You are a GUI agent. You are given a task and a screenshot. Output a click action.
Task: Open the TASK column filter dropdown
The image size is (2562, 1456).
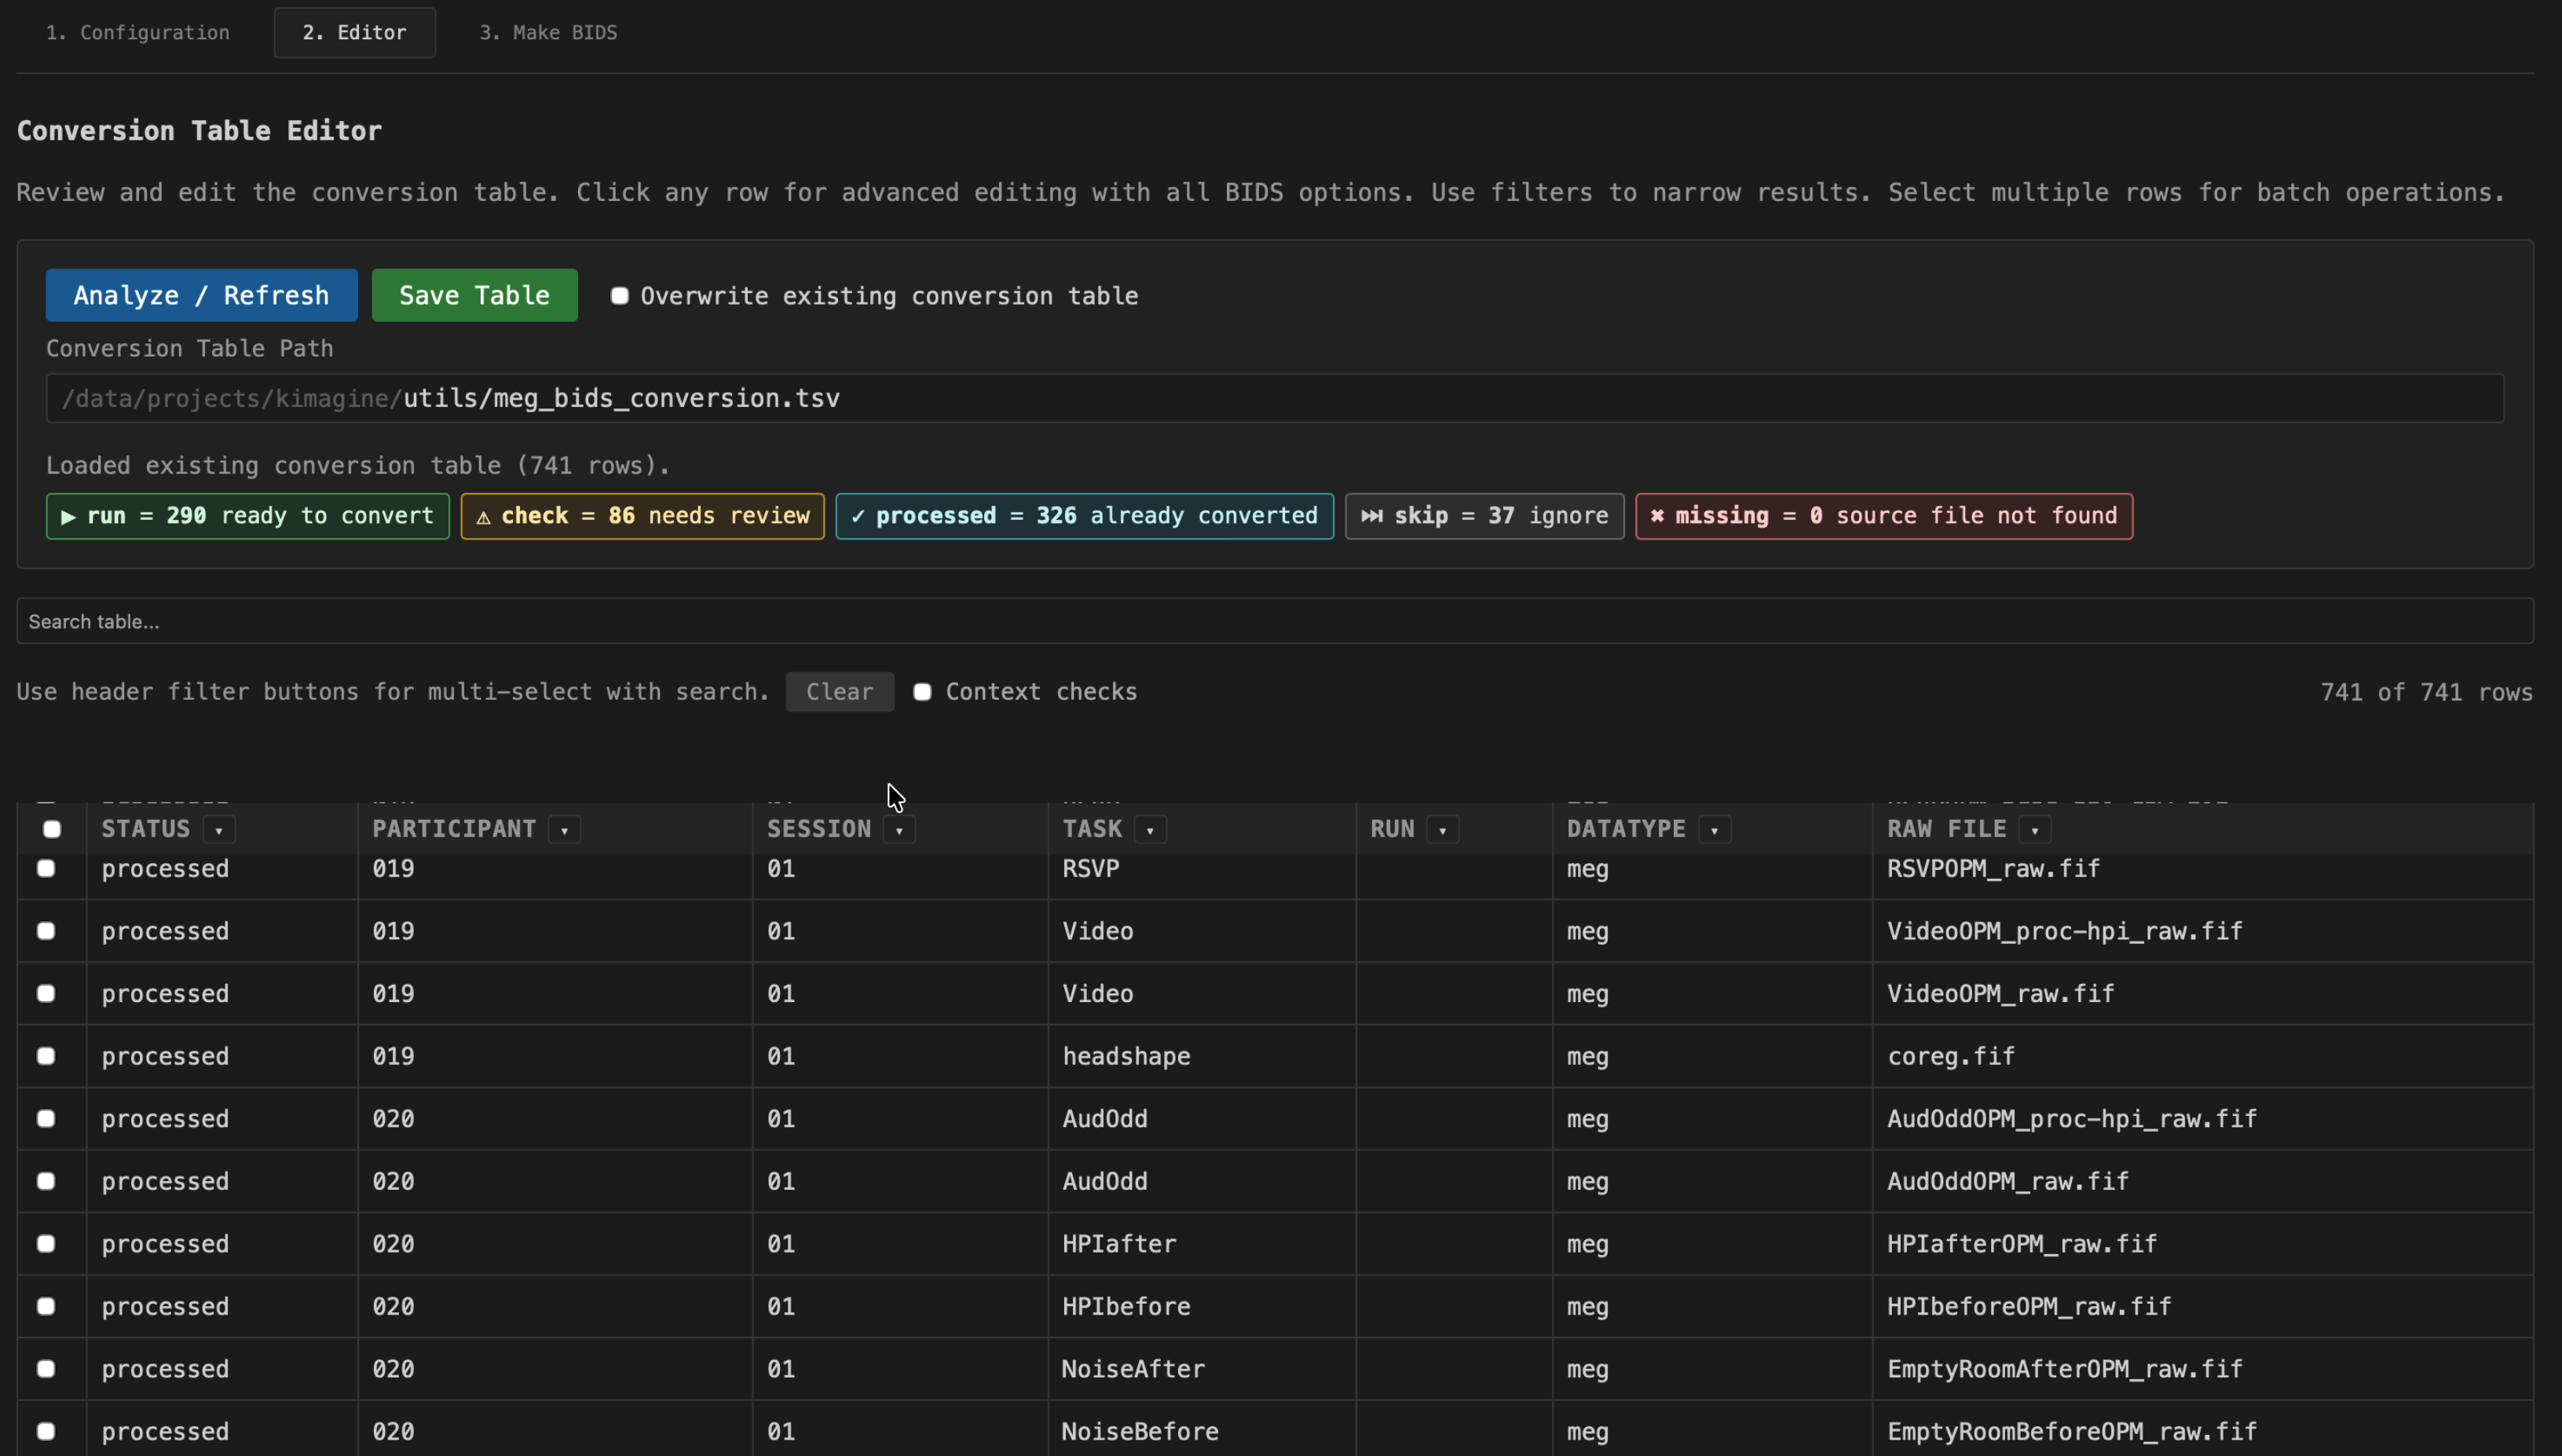pyautogui.click(x=1150, y=830)
